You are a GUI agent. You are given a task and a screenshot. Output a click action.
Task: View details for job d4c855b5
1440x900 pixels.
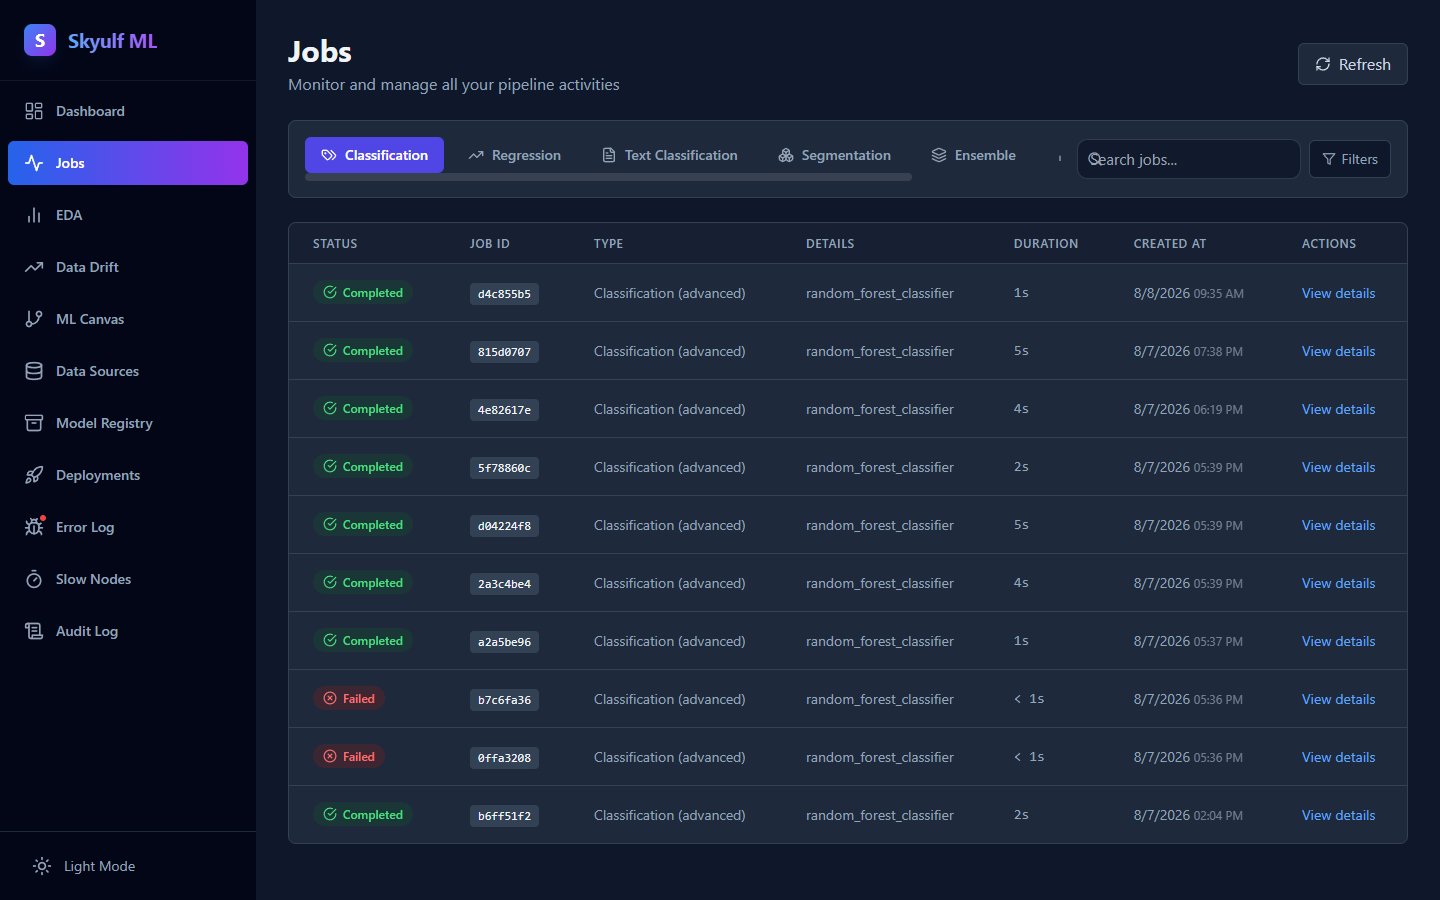click(1338, 293)
